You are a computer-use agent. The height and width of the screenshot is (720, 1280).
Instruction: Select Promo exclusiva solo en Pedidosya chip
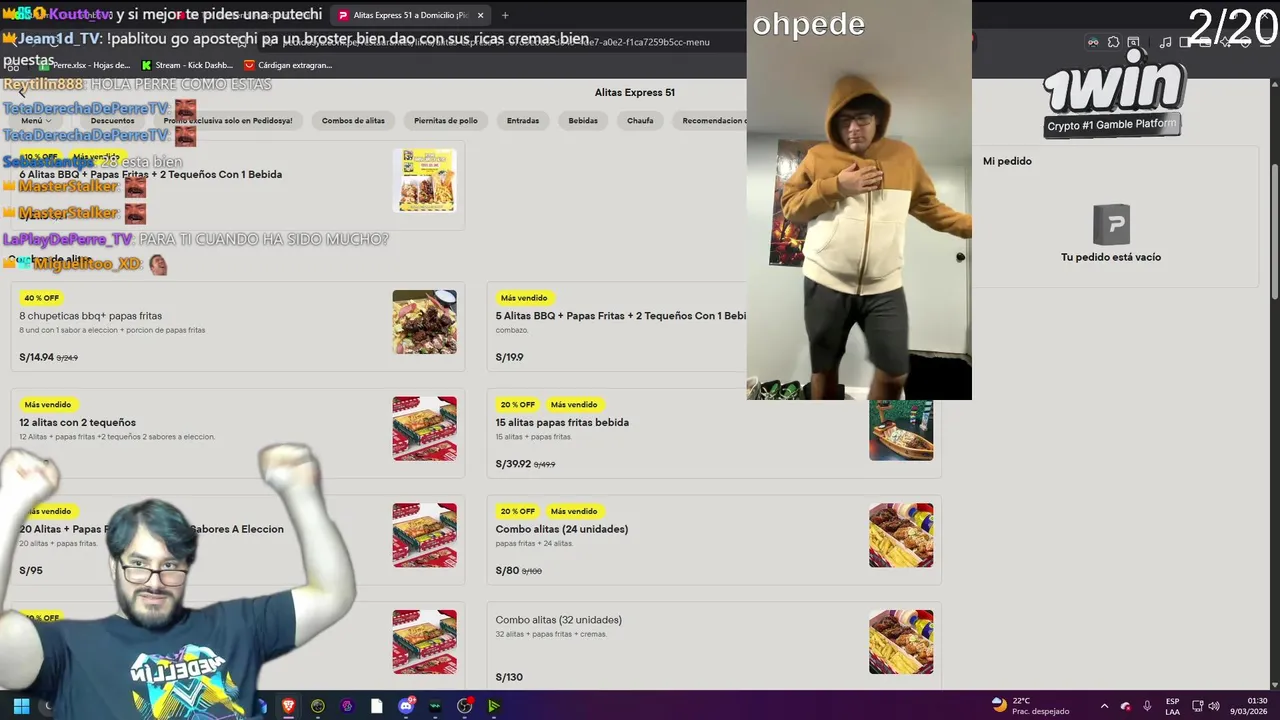click(228, 120)
